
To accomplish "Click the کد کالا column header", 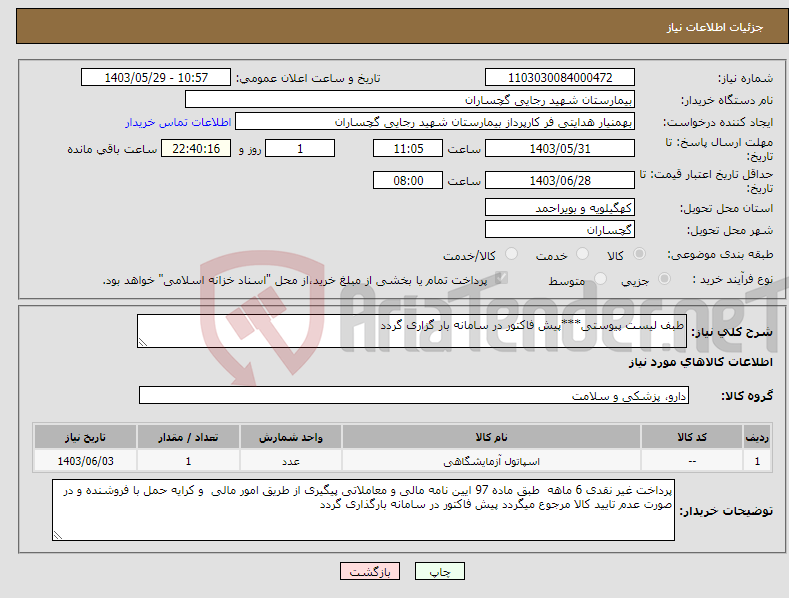I will 692,437.
